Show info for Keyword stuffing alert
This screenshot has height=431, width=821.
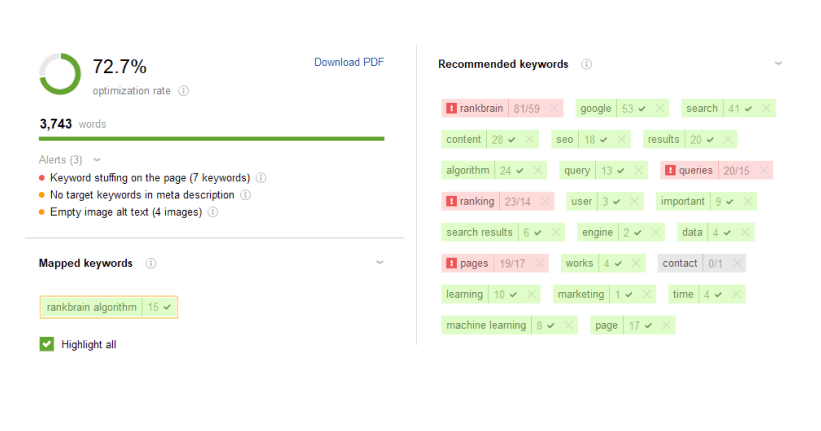coord(261,178)
